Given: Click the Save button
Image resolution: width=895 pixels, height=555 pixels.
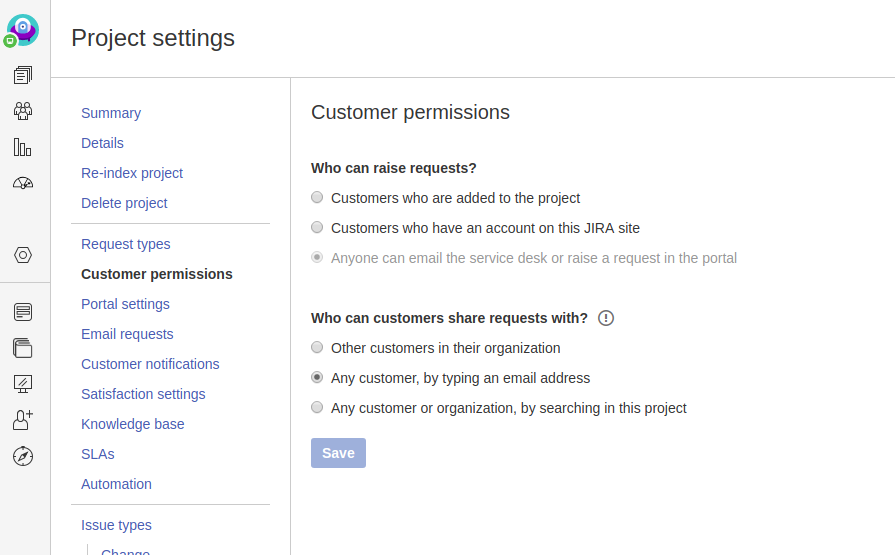Looking at the screenshot, I should (338, 453).
